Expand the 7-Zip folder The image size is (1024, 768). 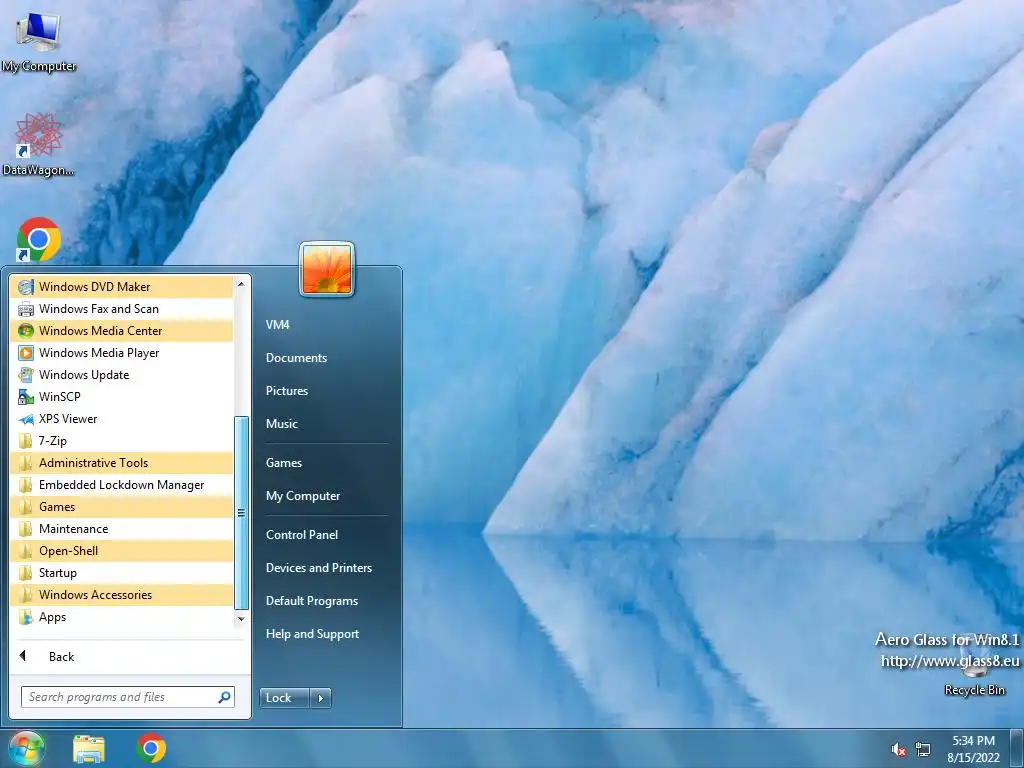(121, 441)
